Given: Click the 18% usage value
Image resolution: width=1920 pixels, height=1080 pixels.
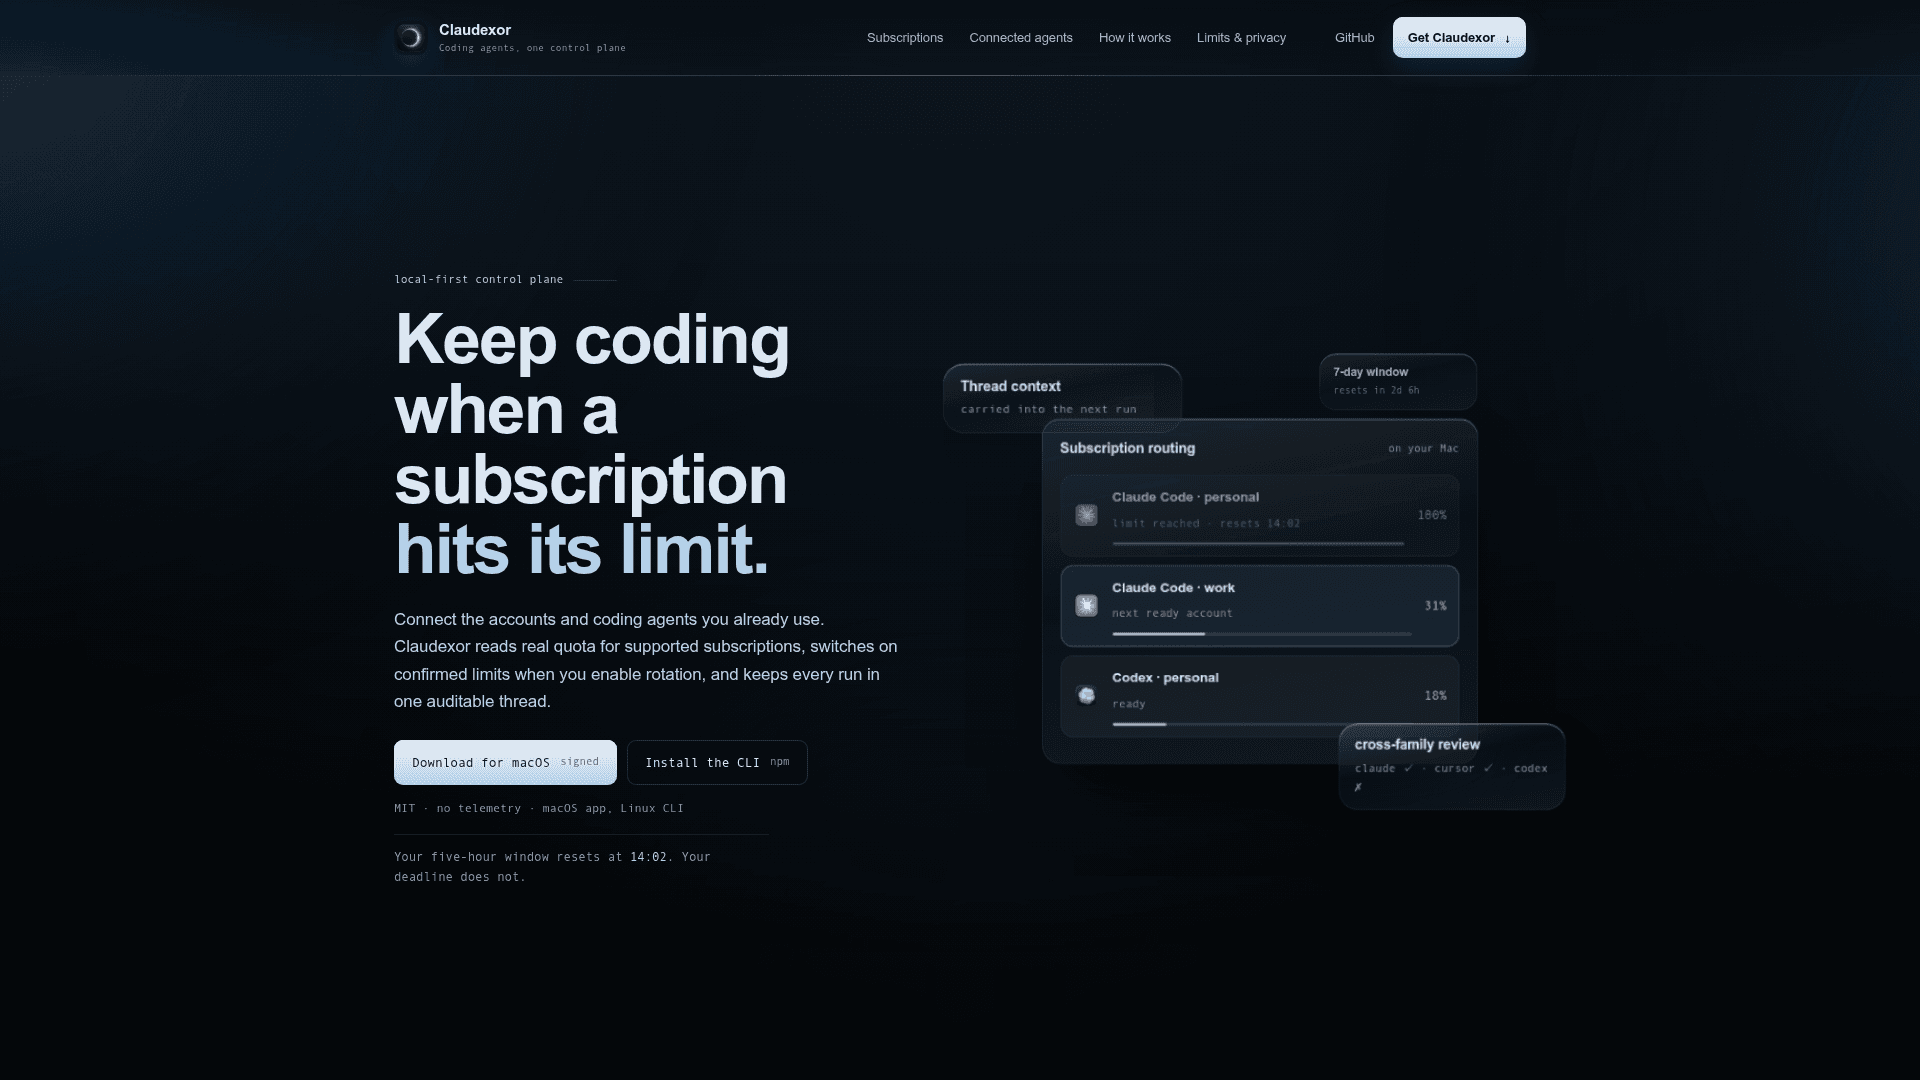Looking at the screenshot, I should coord(1435,696).
